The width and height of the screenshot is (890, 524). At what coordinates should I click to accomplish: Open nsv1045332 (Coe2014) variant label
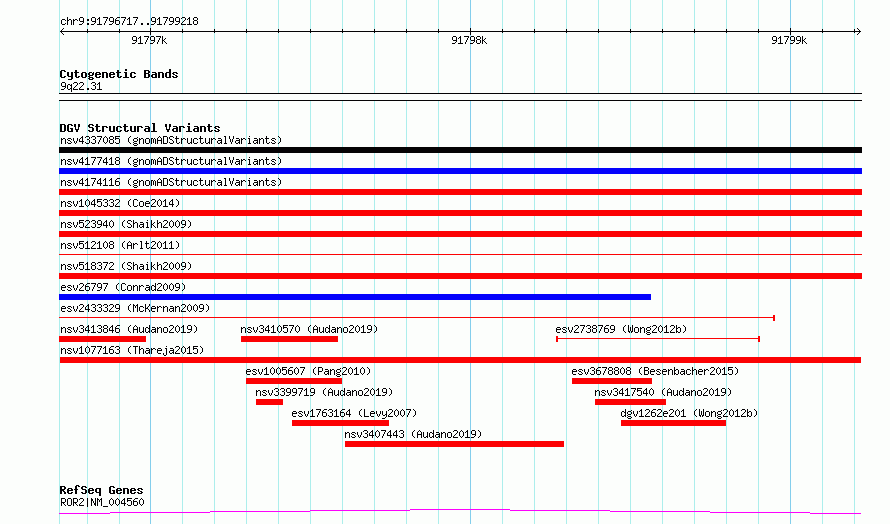point(120,203)
